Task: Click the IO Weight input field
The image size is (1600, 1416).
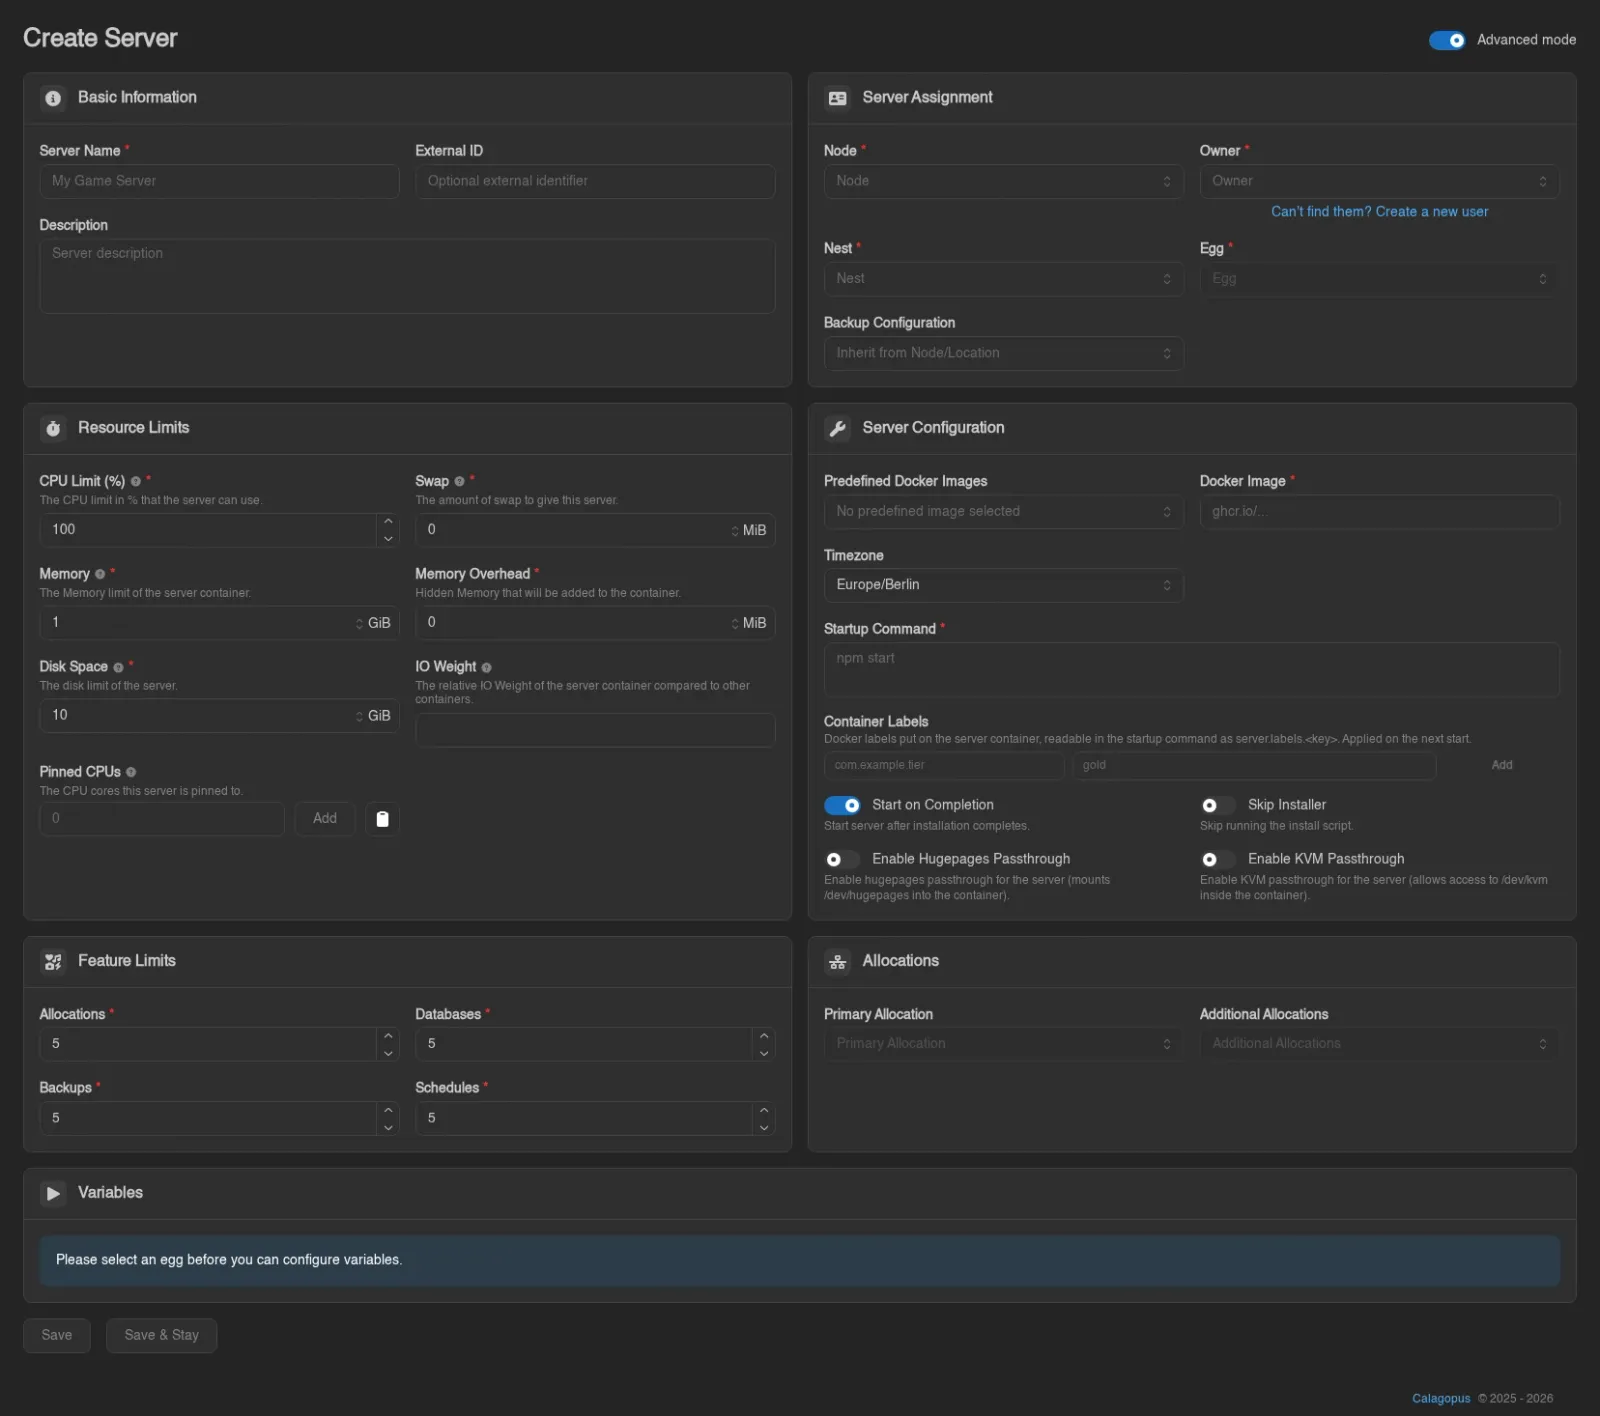Action: 595,730
